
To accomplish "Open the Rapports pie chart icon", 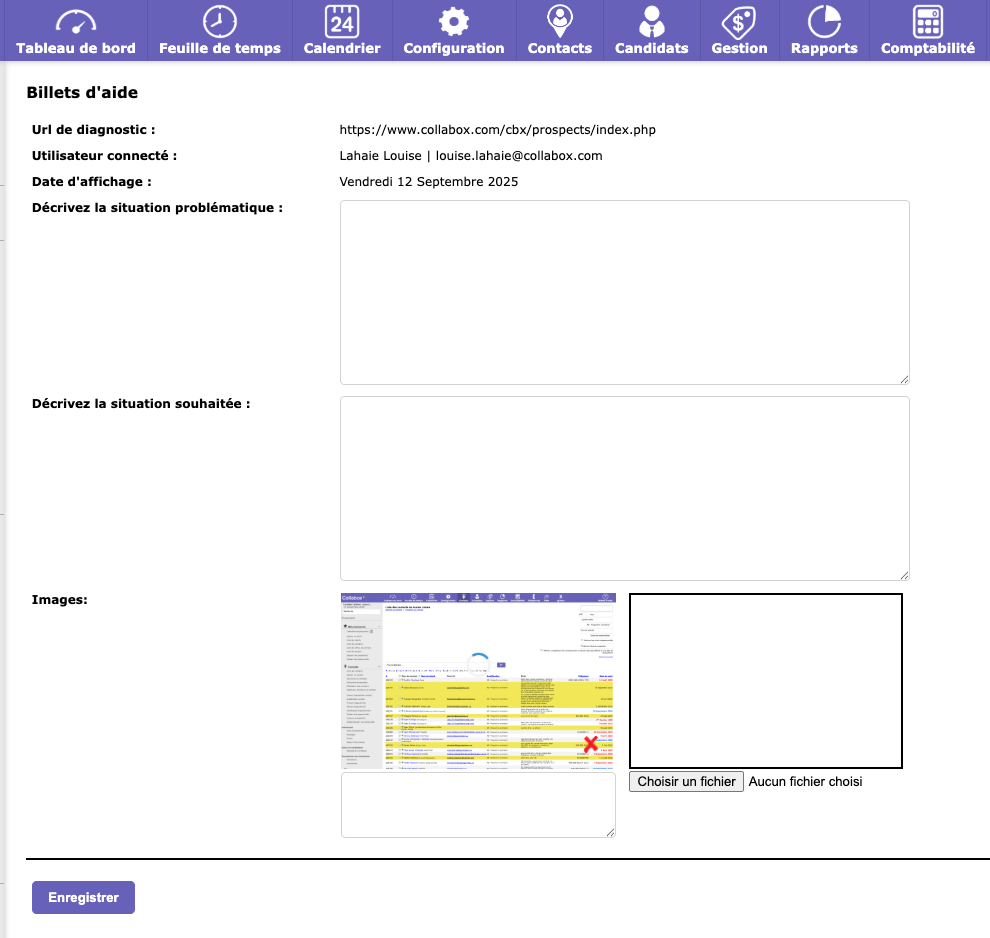I will 824,21.
